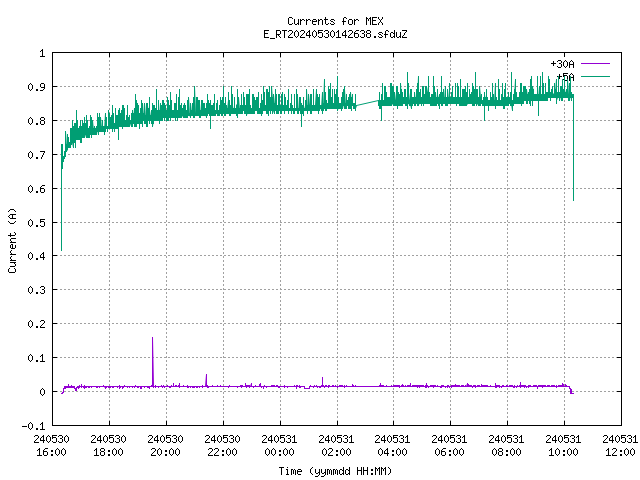Click the y-axis tick value 0.1
This screenshot has height=480, width=640.
36,358
